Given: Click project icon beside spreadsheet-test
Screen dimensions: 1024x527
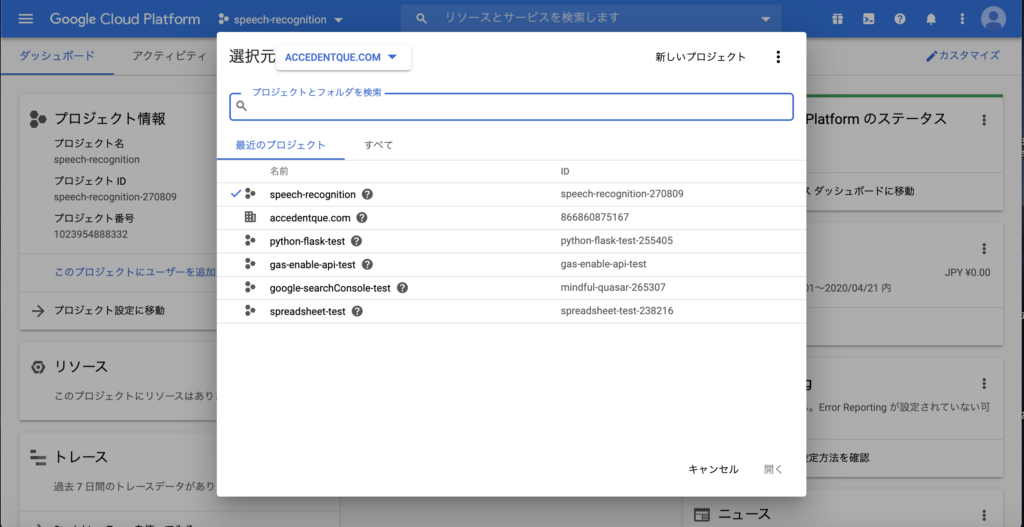Looking at the screenshot, I should [x=250, y=311].
